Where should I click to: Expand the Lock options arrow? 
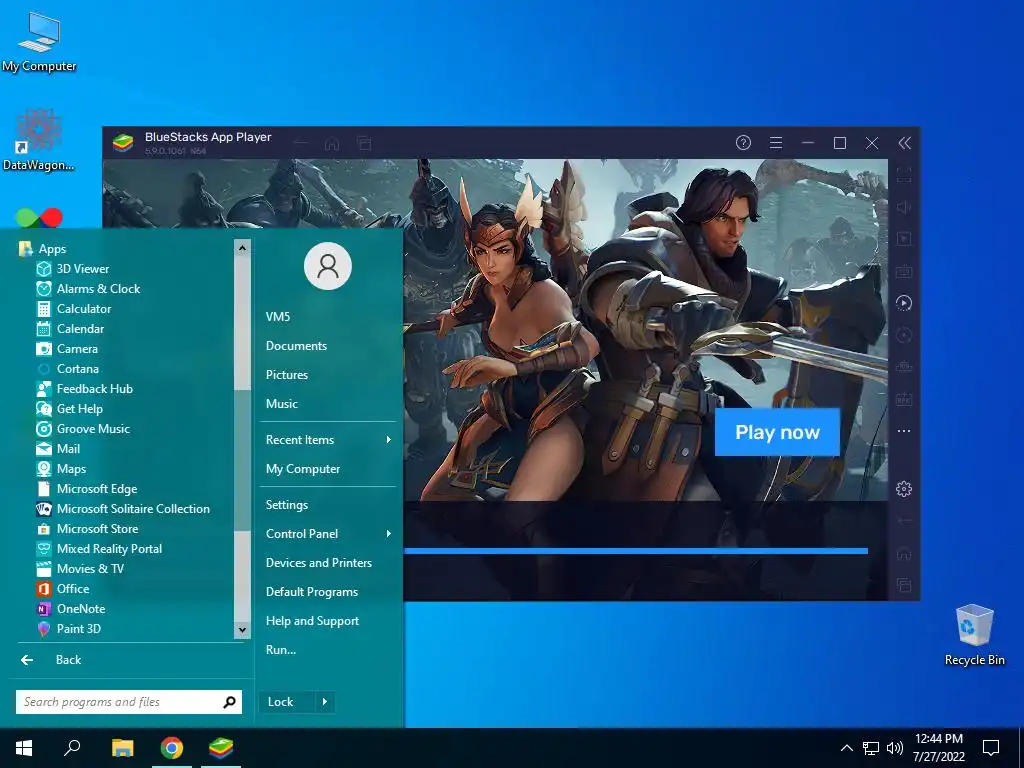point(325,702)
